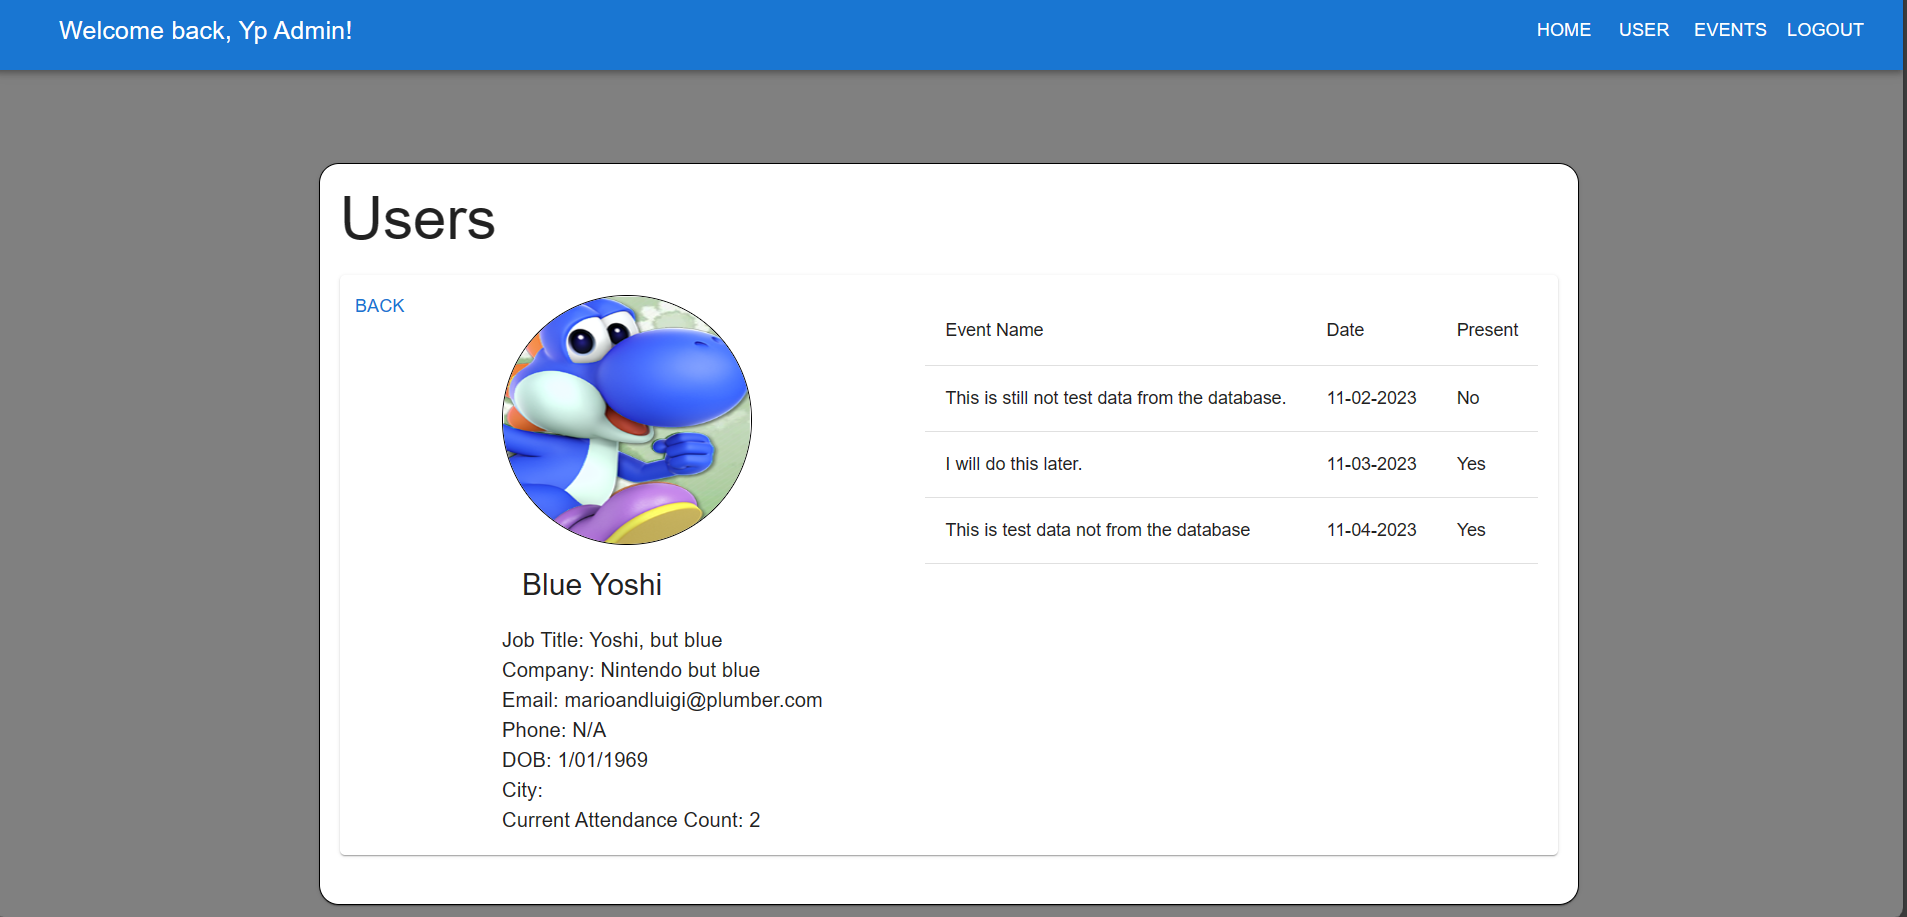This screenshot has width=1907, height=917.
Task: Click the date 11-04-2023
Action: [1372, 530]
